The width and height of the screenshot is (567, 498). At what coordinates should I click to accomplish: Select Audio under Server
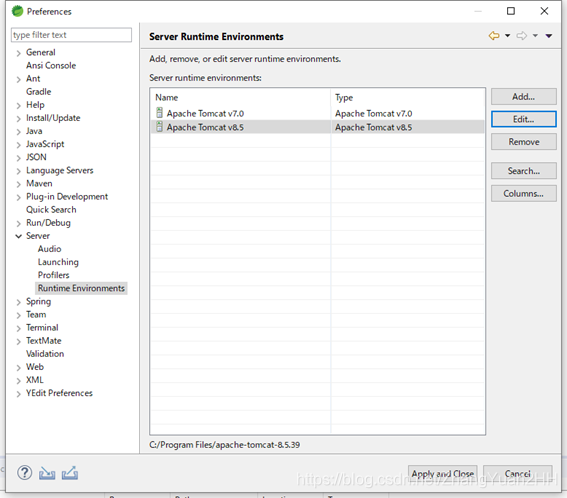(50, 249)
